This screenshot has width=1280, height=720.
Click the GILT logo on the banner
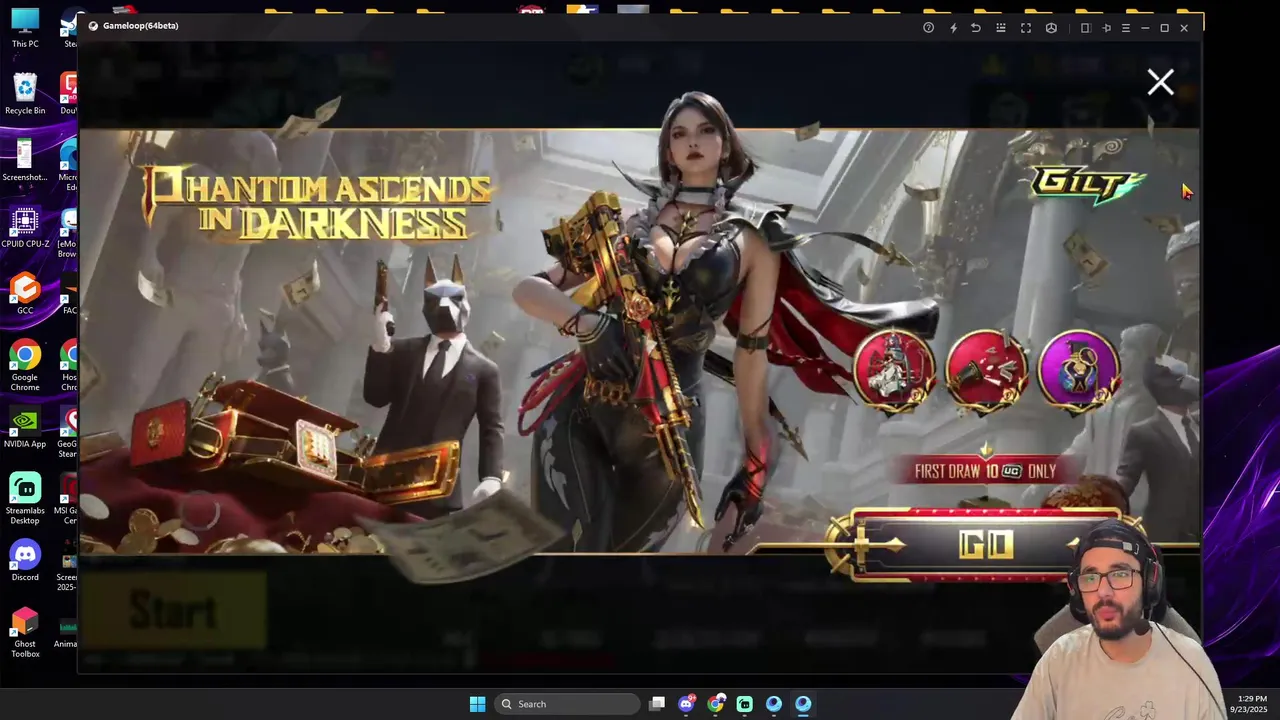pyautogui.click(x=1088, y=184)
